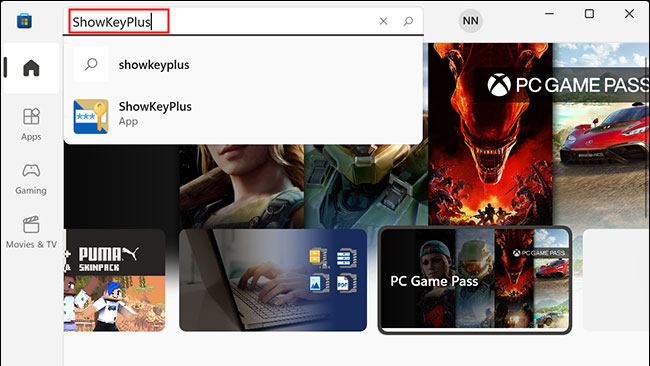Click the ShowKeyPlus key app icon
650x366 pixels.
point(91,116)
